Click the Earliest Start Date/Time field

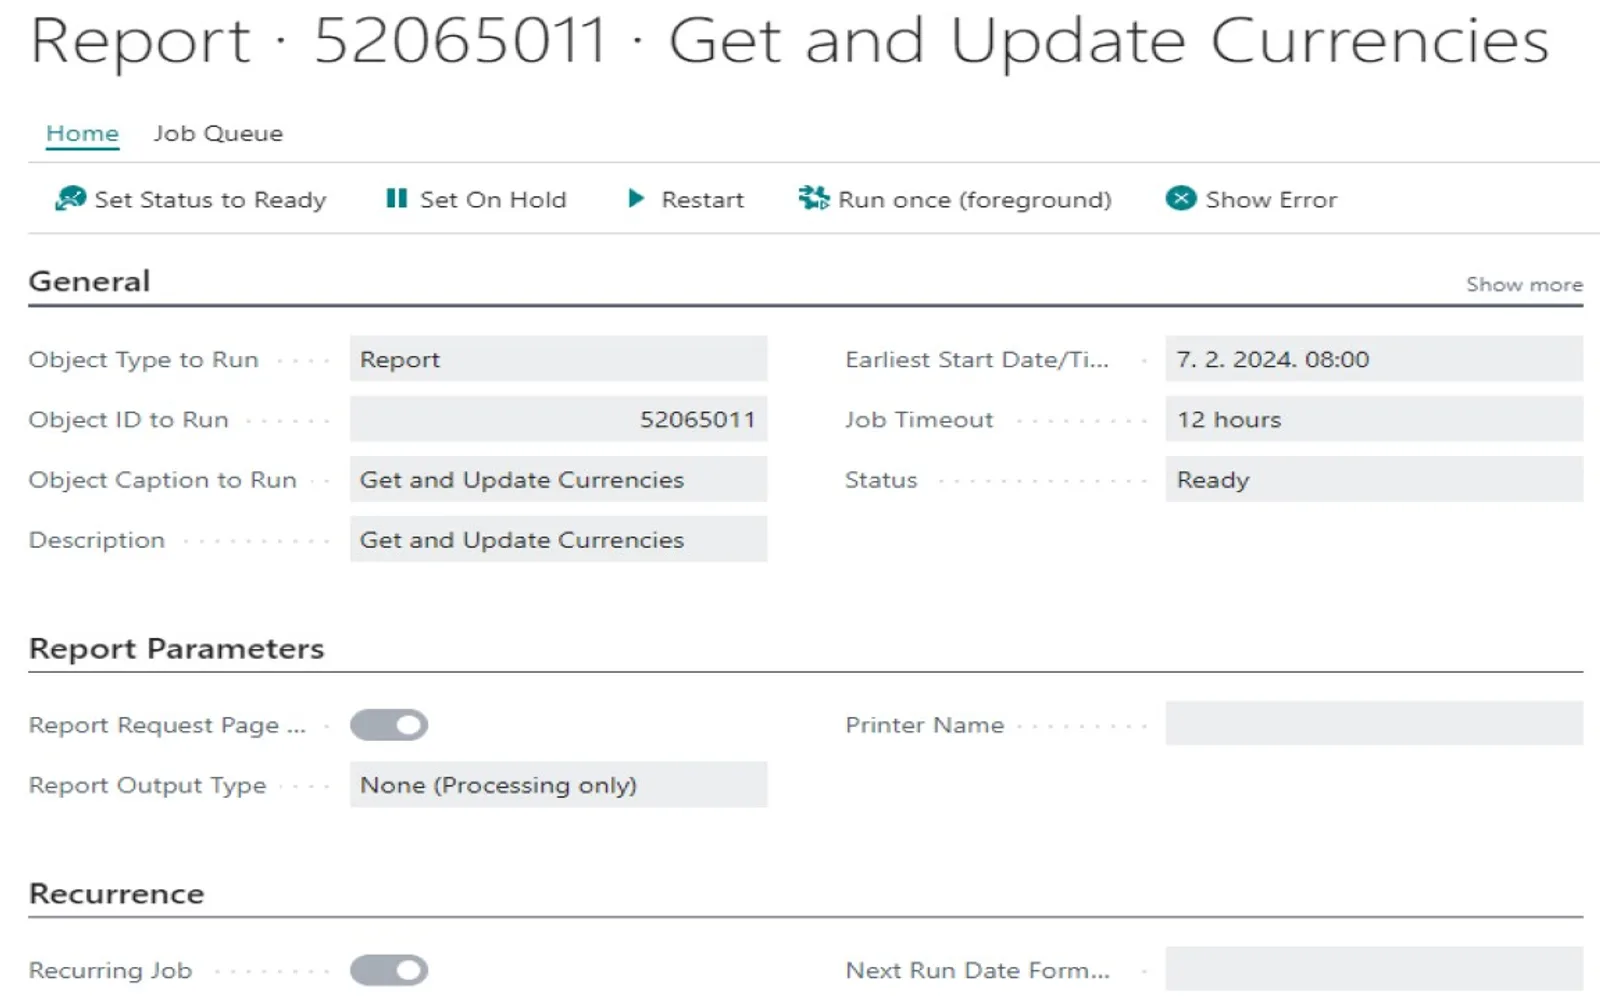[1374, 359]
